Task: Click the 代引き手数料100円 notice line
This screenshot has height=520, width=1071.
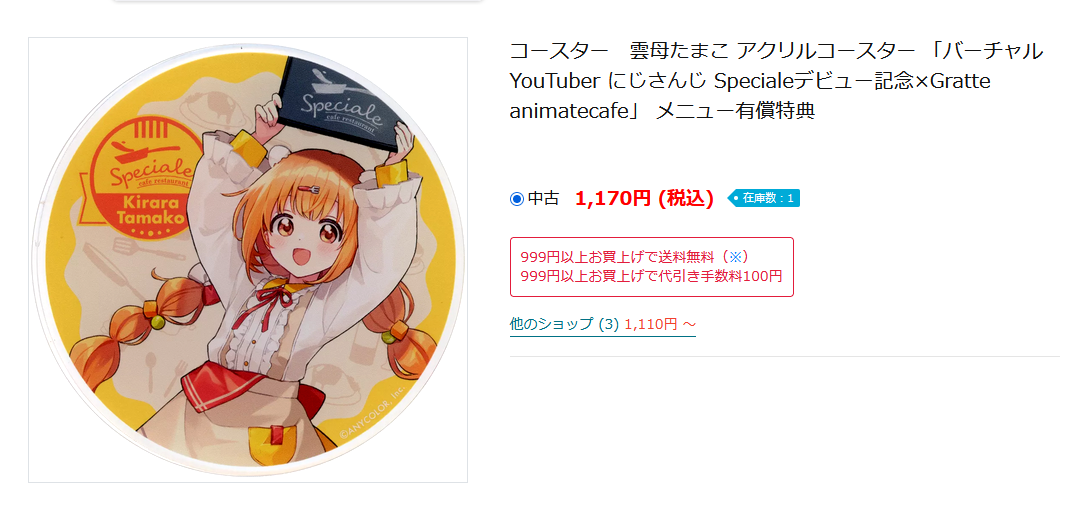Action: coord(651,276)
